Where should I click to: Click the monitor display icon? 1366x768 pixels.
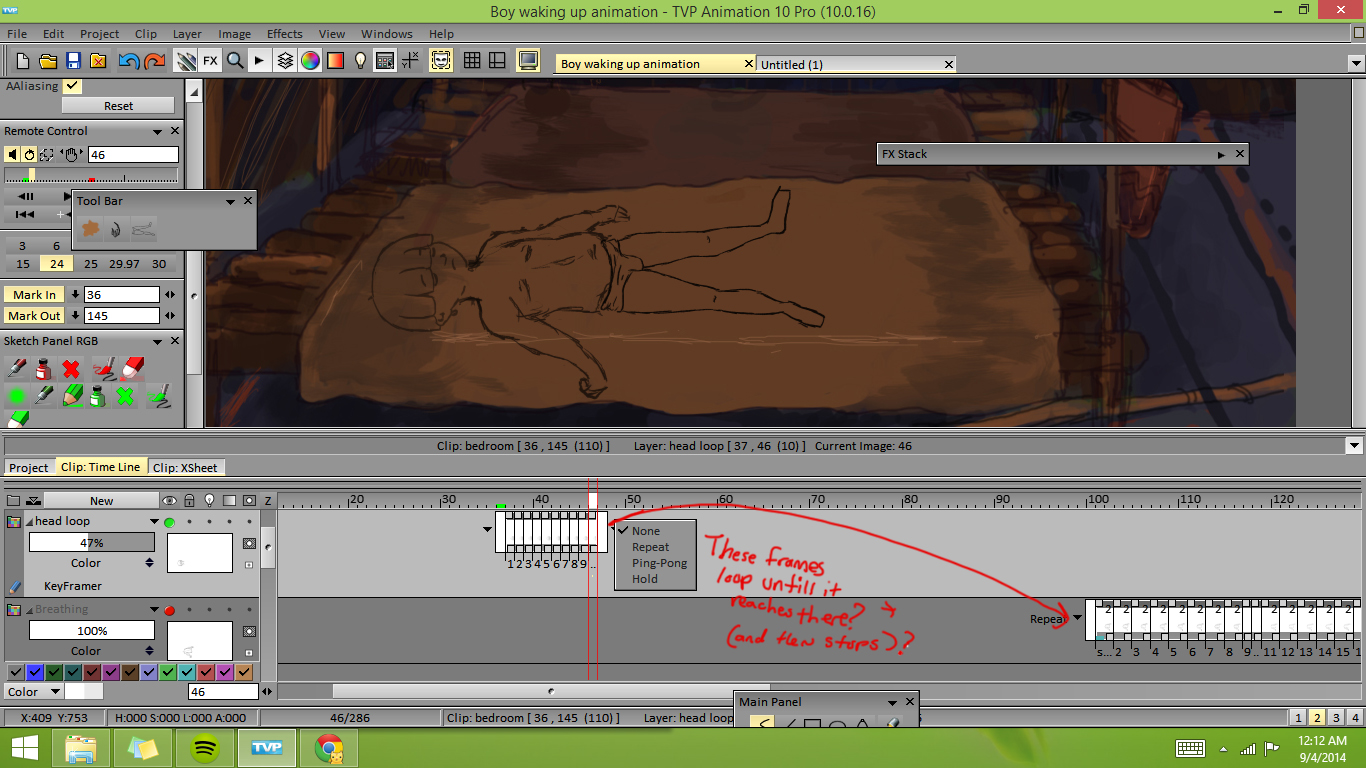pyautogui.click(x=528, y=61)
